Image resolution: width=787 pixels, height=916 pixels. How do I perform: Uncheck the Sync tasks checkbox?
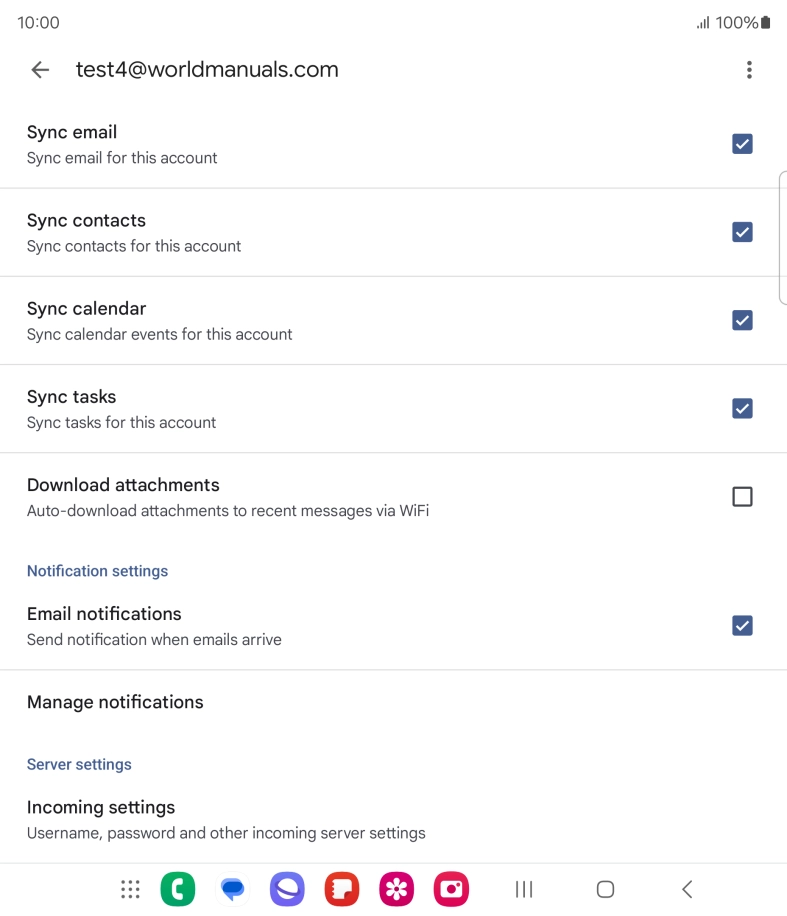(x=742, y=408)
